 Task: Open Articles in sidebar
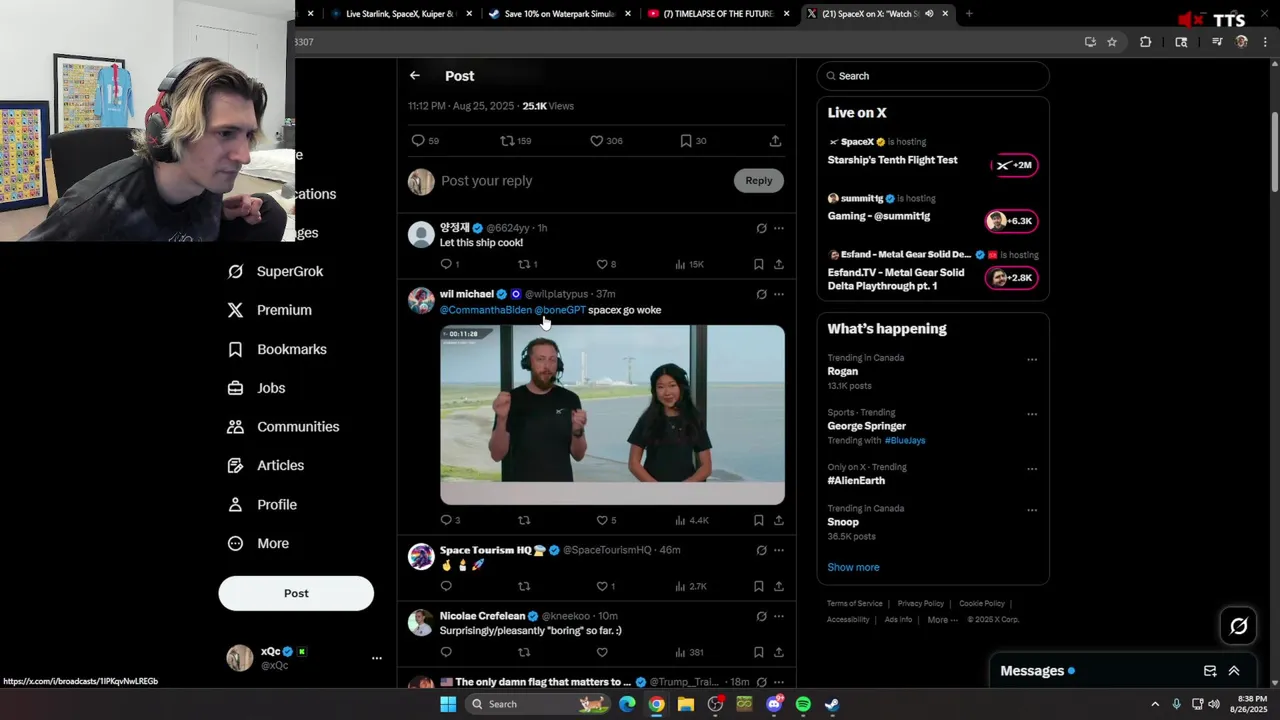266,465
